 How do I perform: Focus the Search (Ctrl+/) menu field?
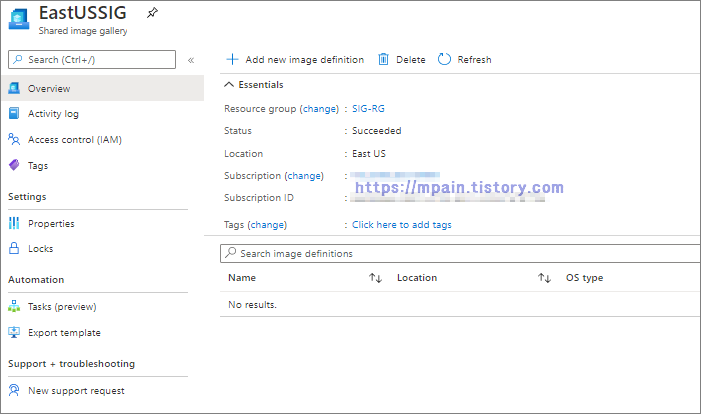pyautogui.click(x=92, y=59)
